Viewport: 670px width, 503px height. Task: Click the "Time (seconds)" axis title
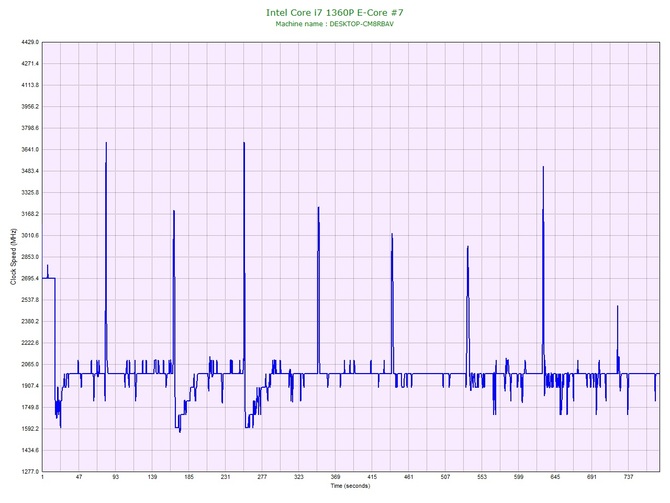tap(350, 486)
